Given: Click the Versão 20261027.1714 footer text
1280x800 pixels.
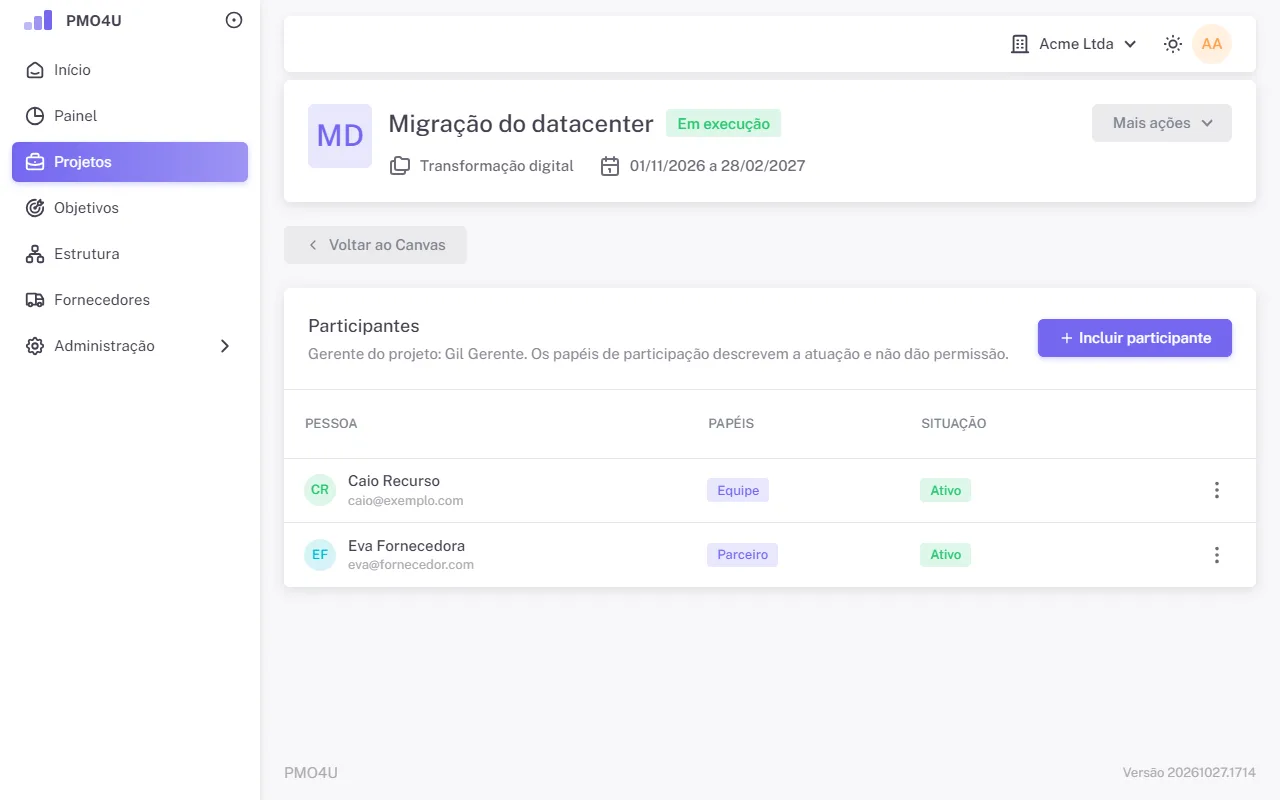Looking at the screenshot, I should tap(1189, 773).
